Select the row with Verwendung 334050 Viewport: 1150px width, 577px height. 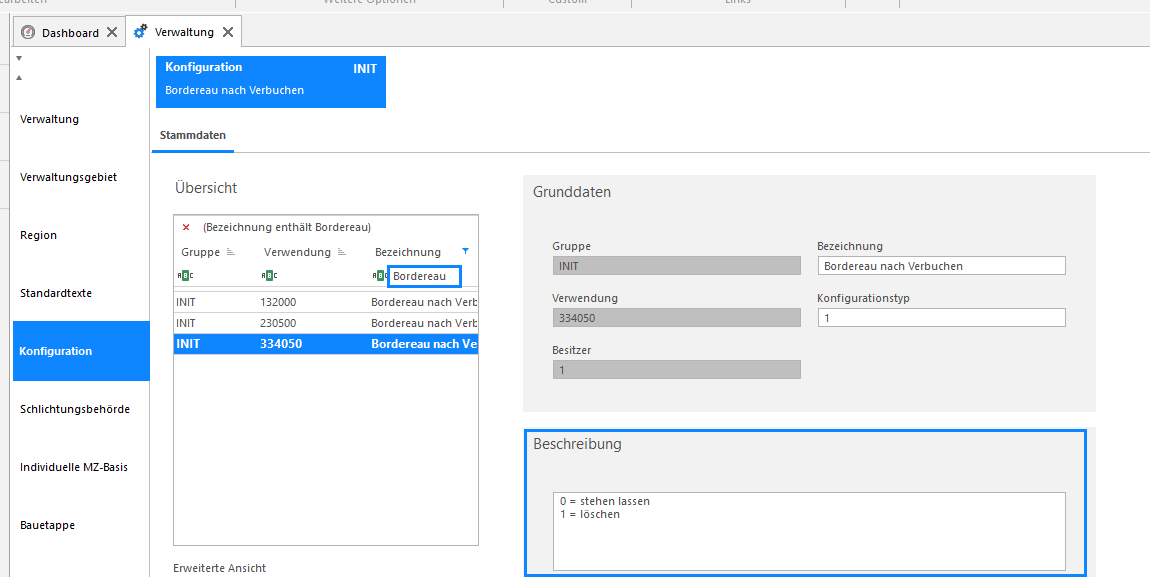click(326, 344)
